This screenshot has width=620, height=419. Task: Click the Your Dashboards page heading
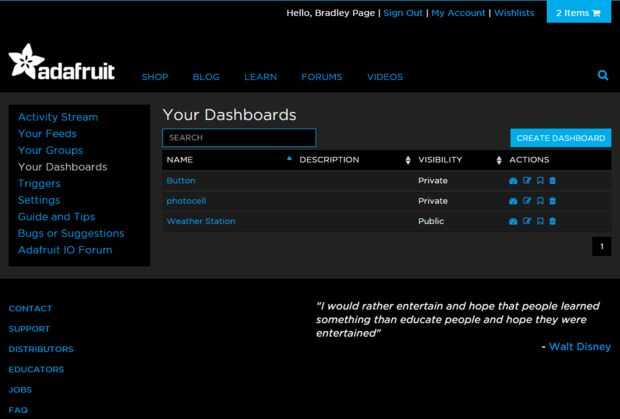pos(229,115)
